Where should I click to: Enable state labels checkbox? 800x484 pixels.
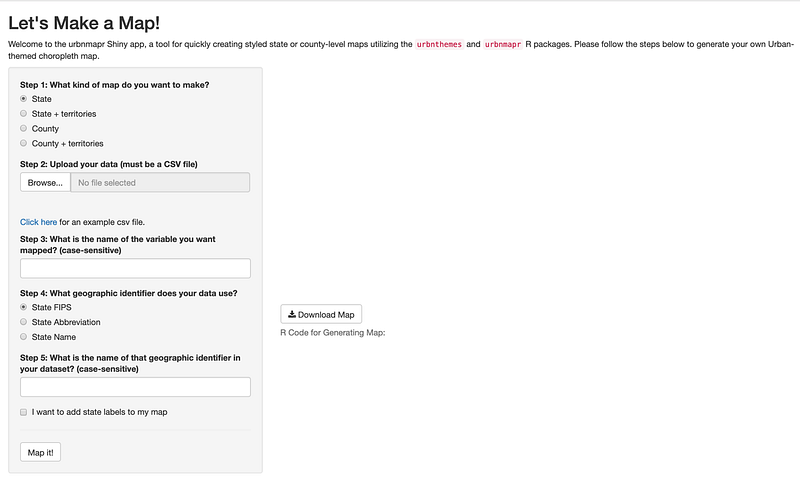(x=23, y=412)
